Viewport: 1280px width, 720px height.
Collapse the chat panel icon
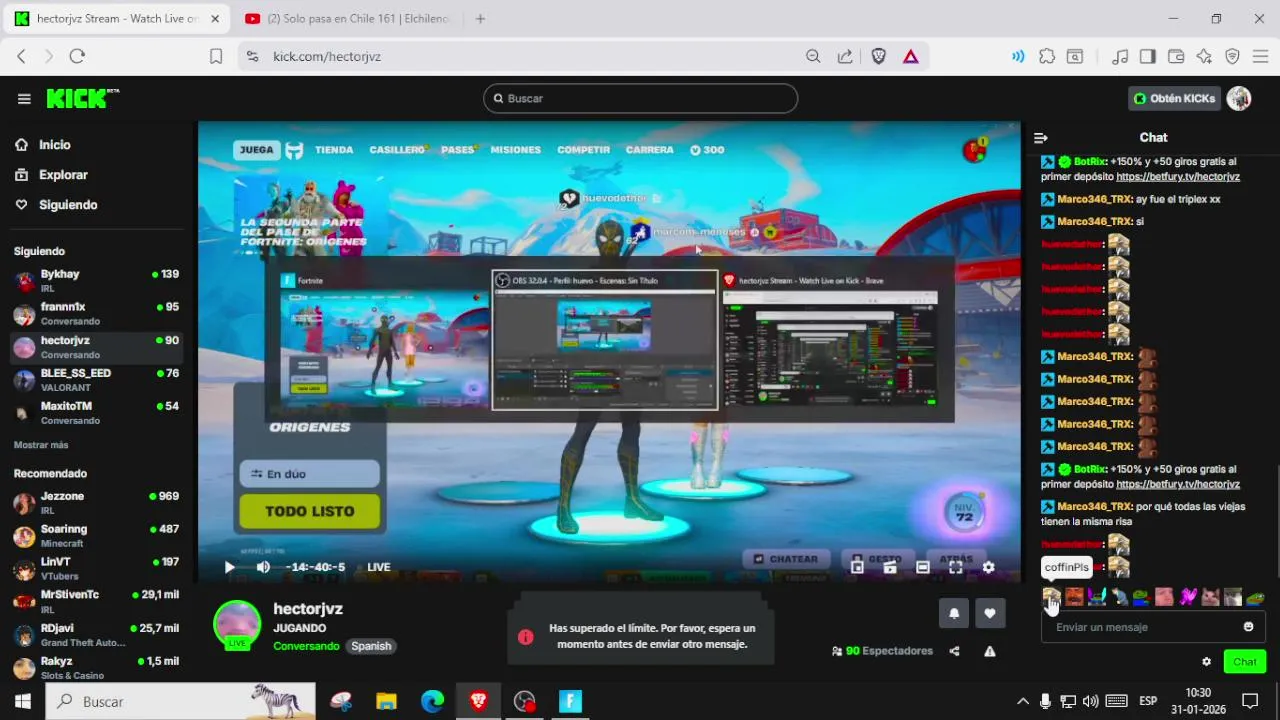[x=1041, y=138]
